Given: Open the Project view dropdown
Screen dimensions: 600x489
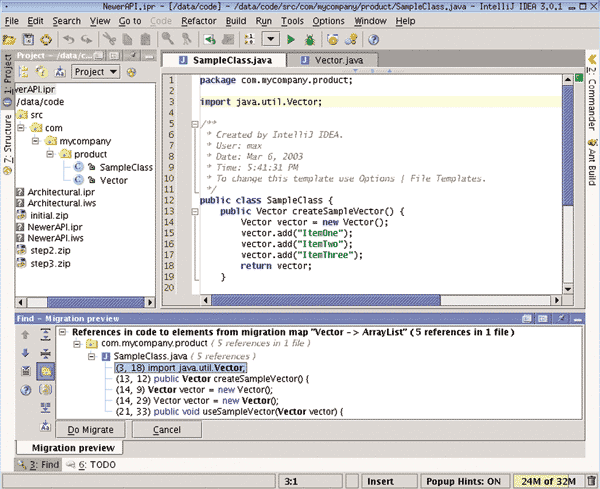Looking at the screenshot, I should (97, 72).
